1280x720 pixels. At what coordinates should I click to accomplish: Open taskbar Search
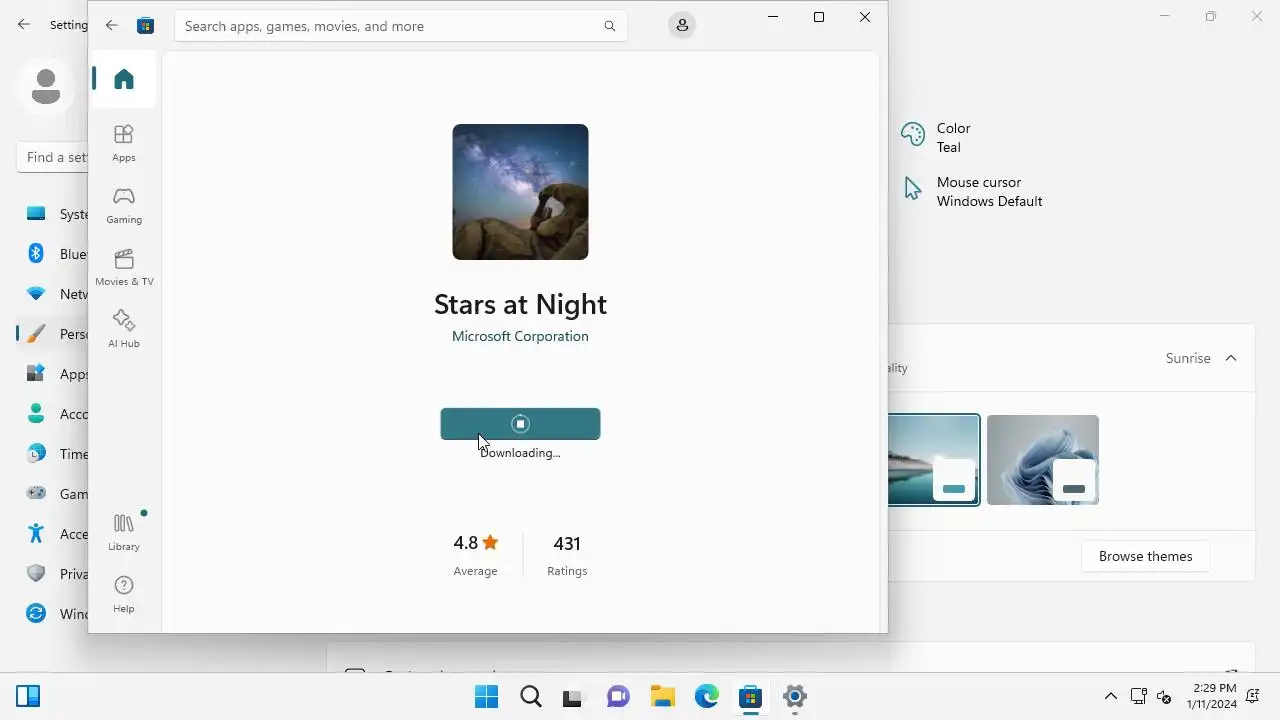tap(531, 697)
